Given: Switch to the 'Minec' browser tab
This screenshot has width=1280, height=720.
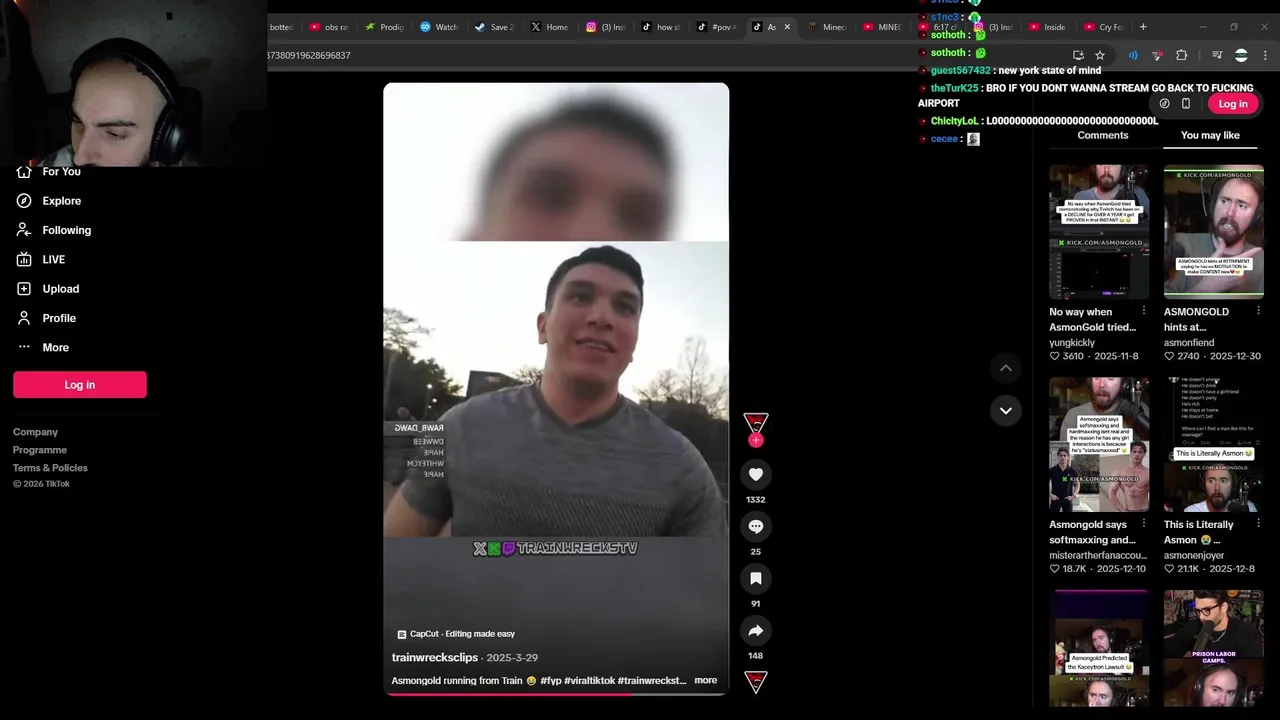Looking at the screenshot, I should (x=827, y=27).
